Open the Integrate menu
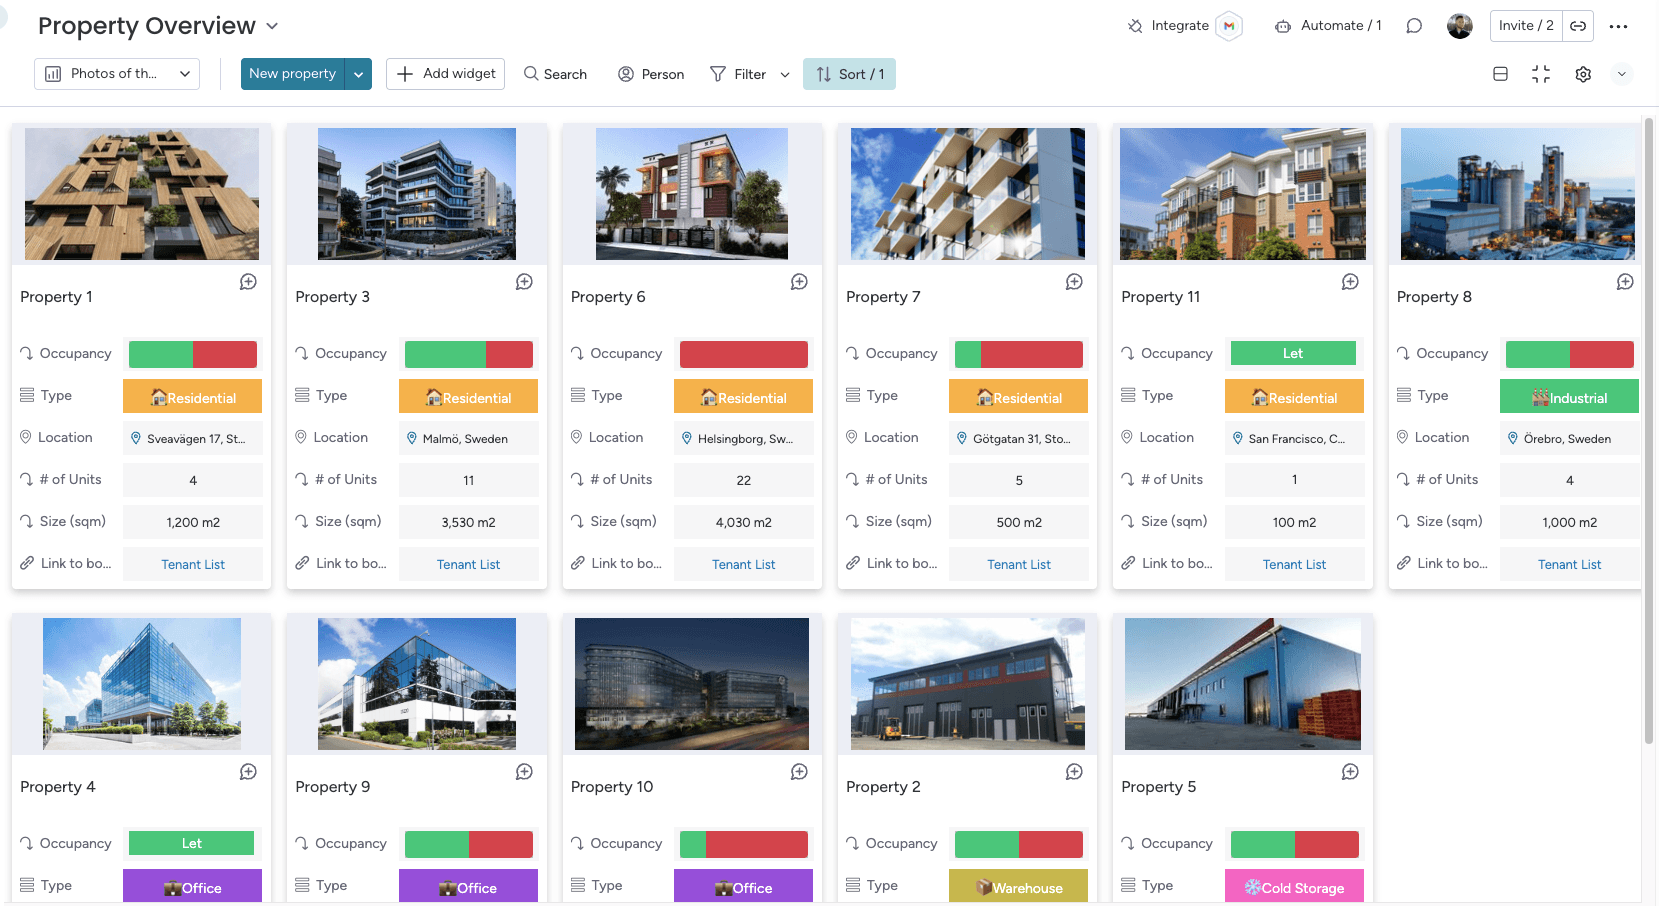 click(x=1168, y=26)
